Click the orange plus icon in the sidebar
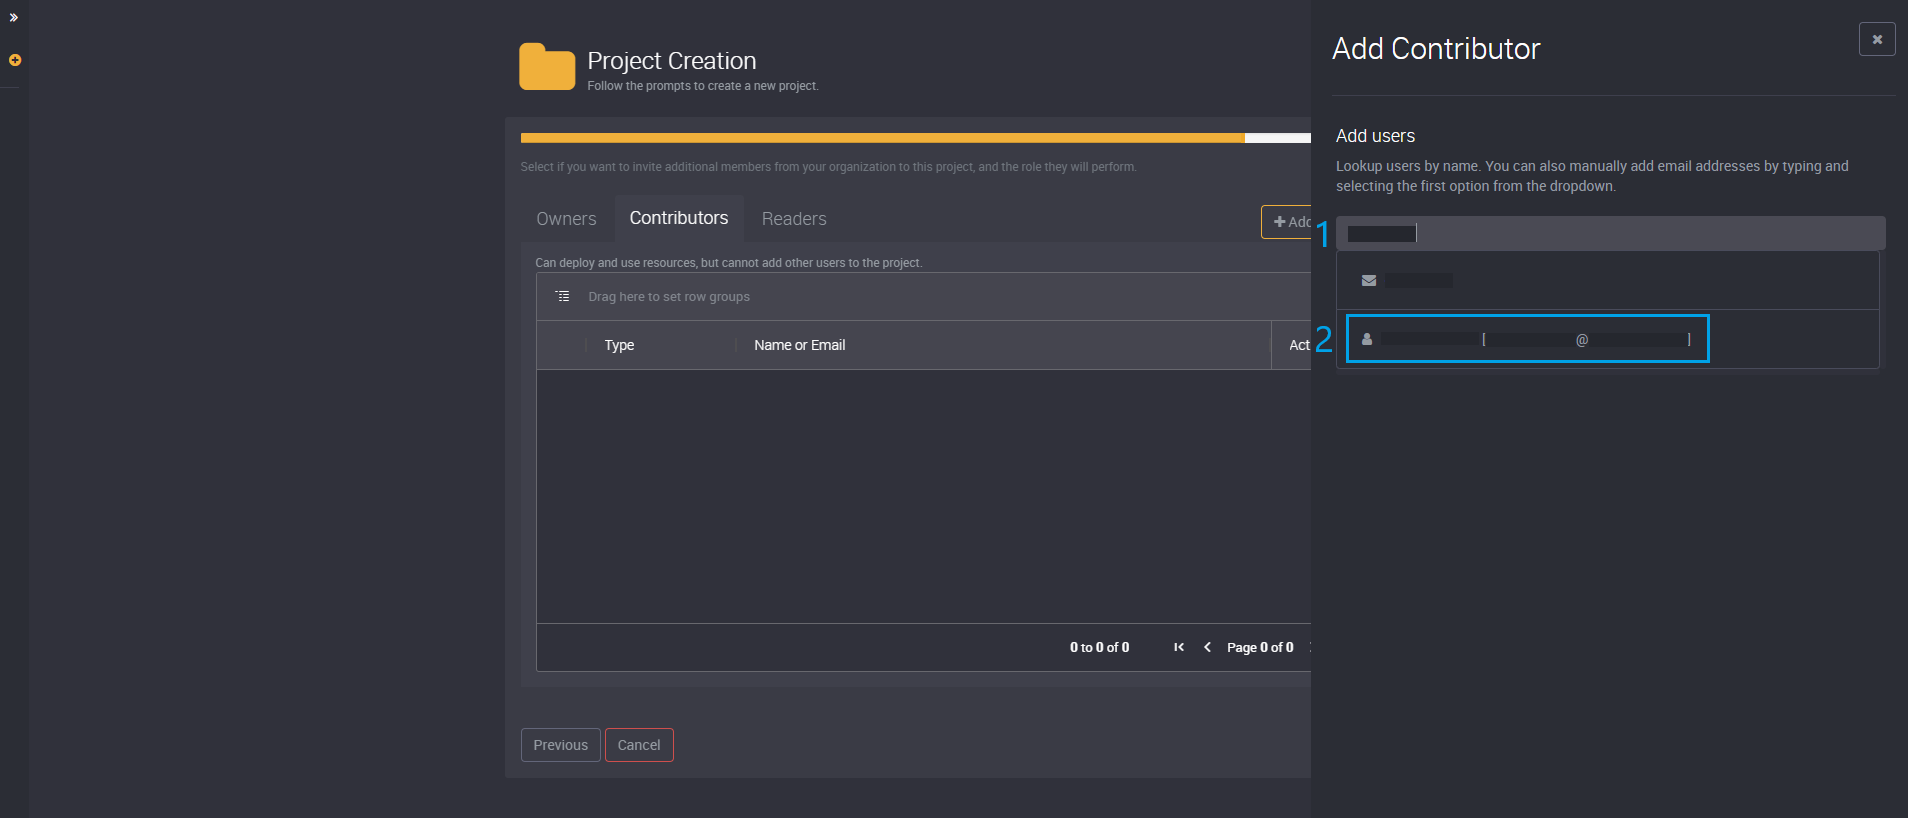 (x=15, y=60)
